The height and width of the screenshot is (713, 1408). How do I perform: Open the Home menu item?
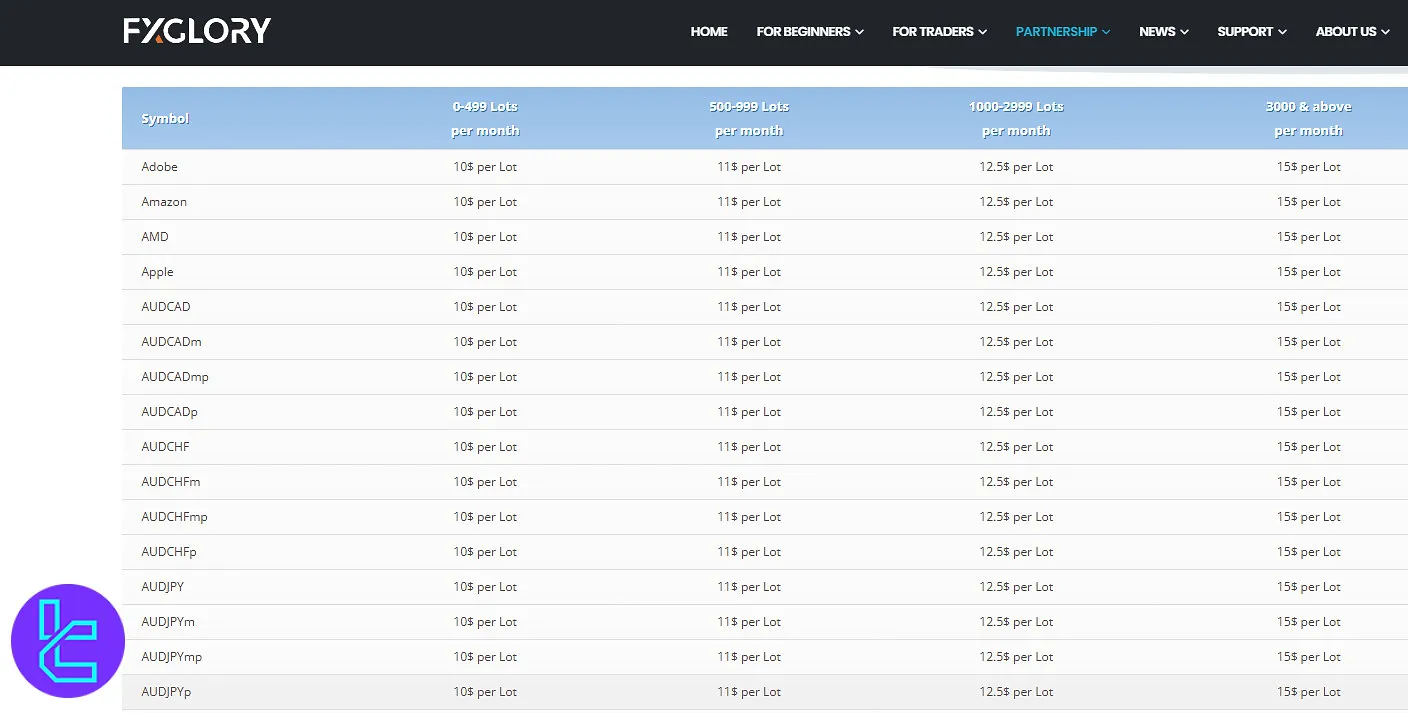point(709,32)
